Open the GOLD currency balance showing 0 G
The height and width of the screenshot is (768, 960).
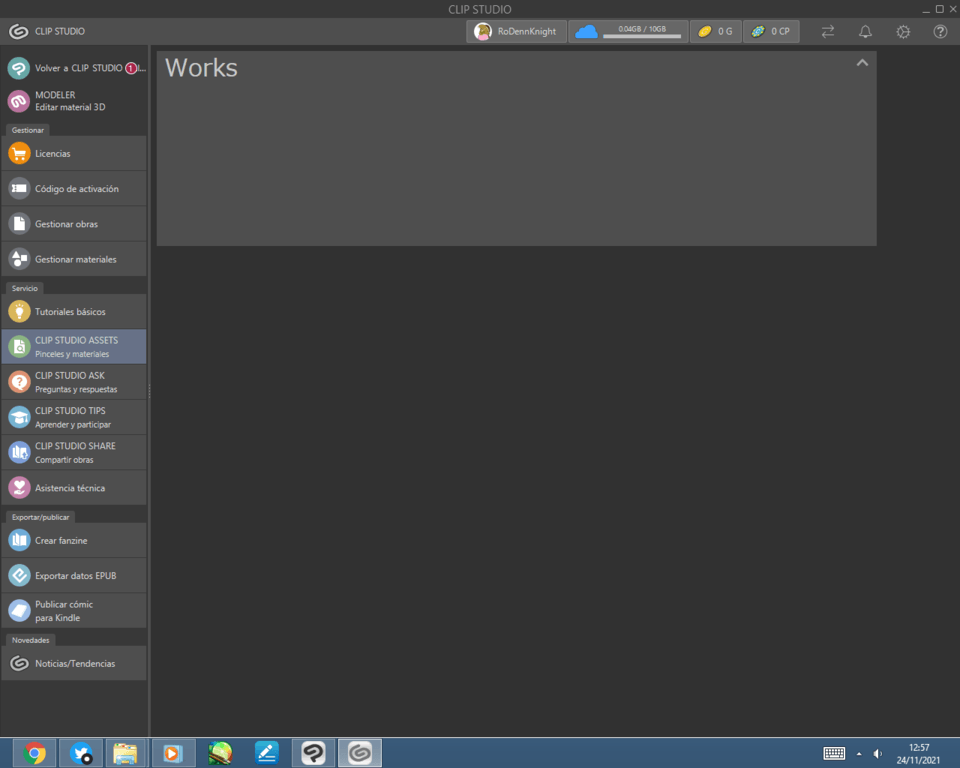click(x=715, y=31)
